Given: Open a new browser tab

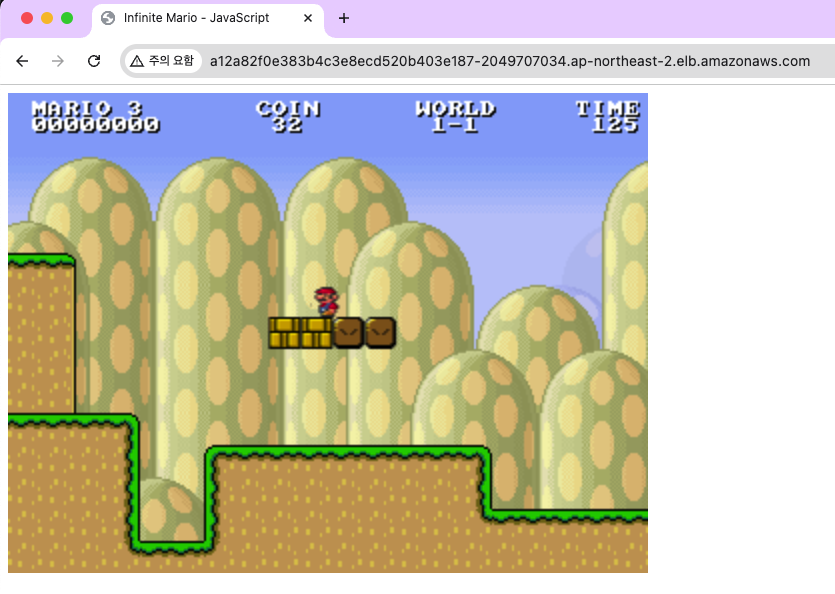Looking at the screenshot, I should (344, 18).
